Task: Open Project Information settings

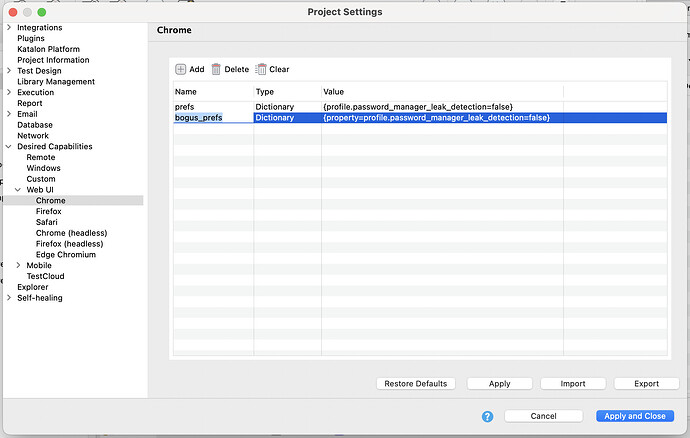Action: 53,60
